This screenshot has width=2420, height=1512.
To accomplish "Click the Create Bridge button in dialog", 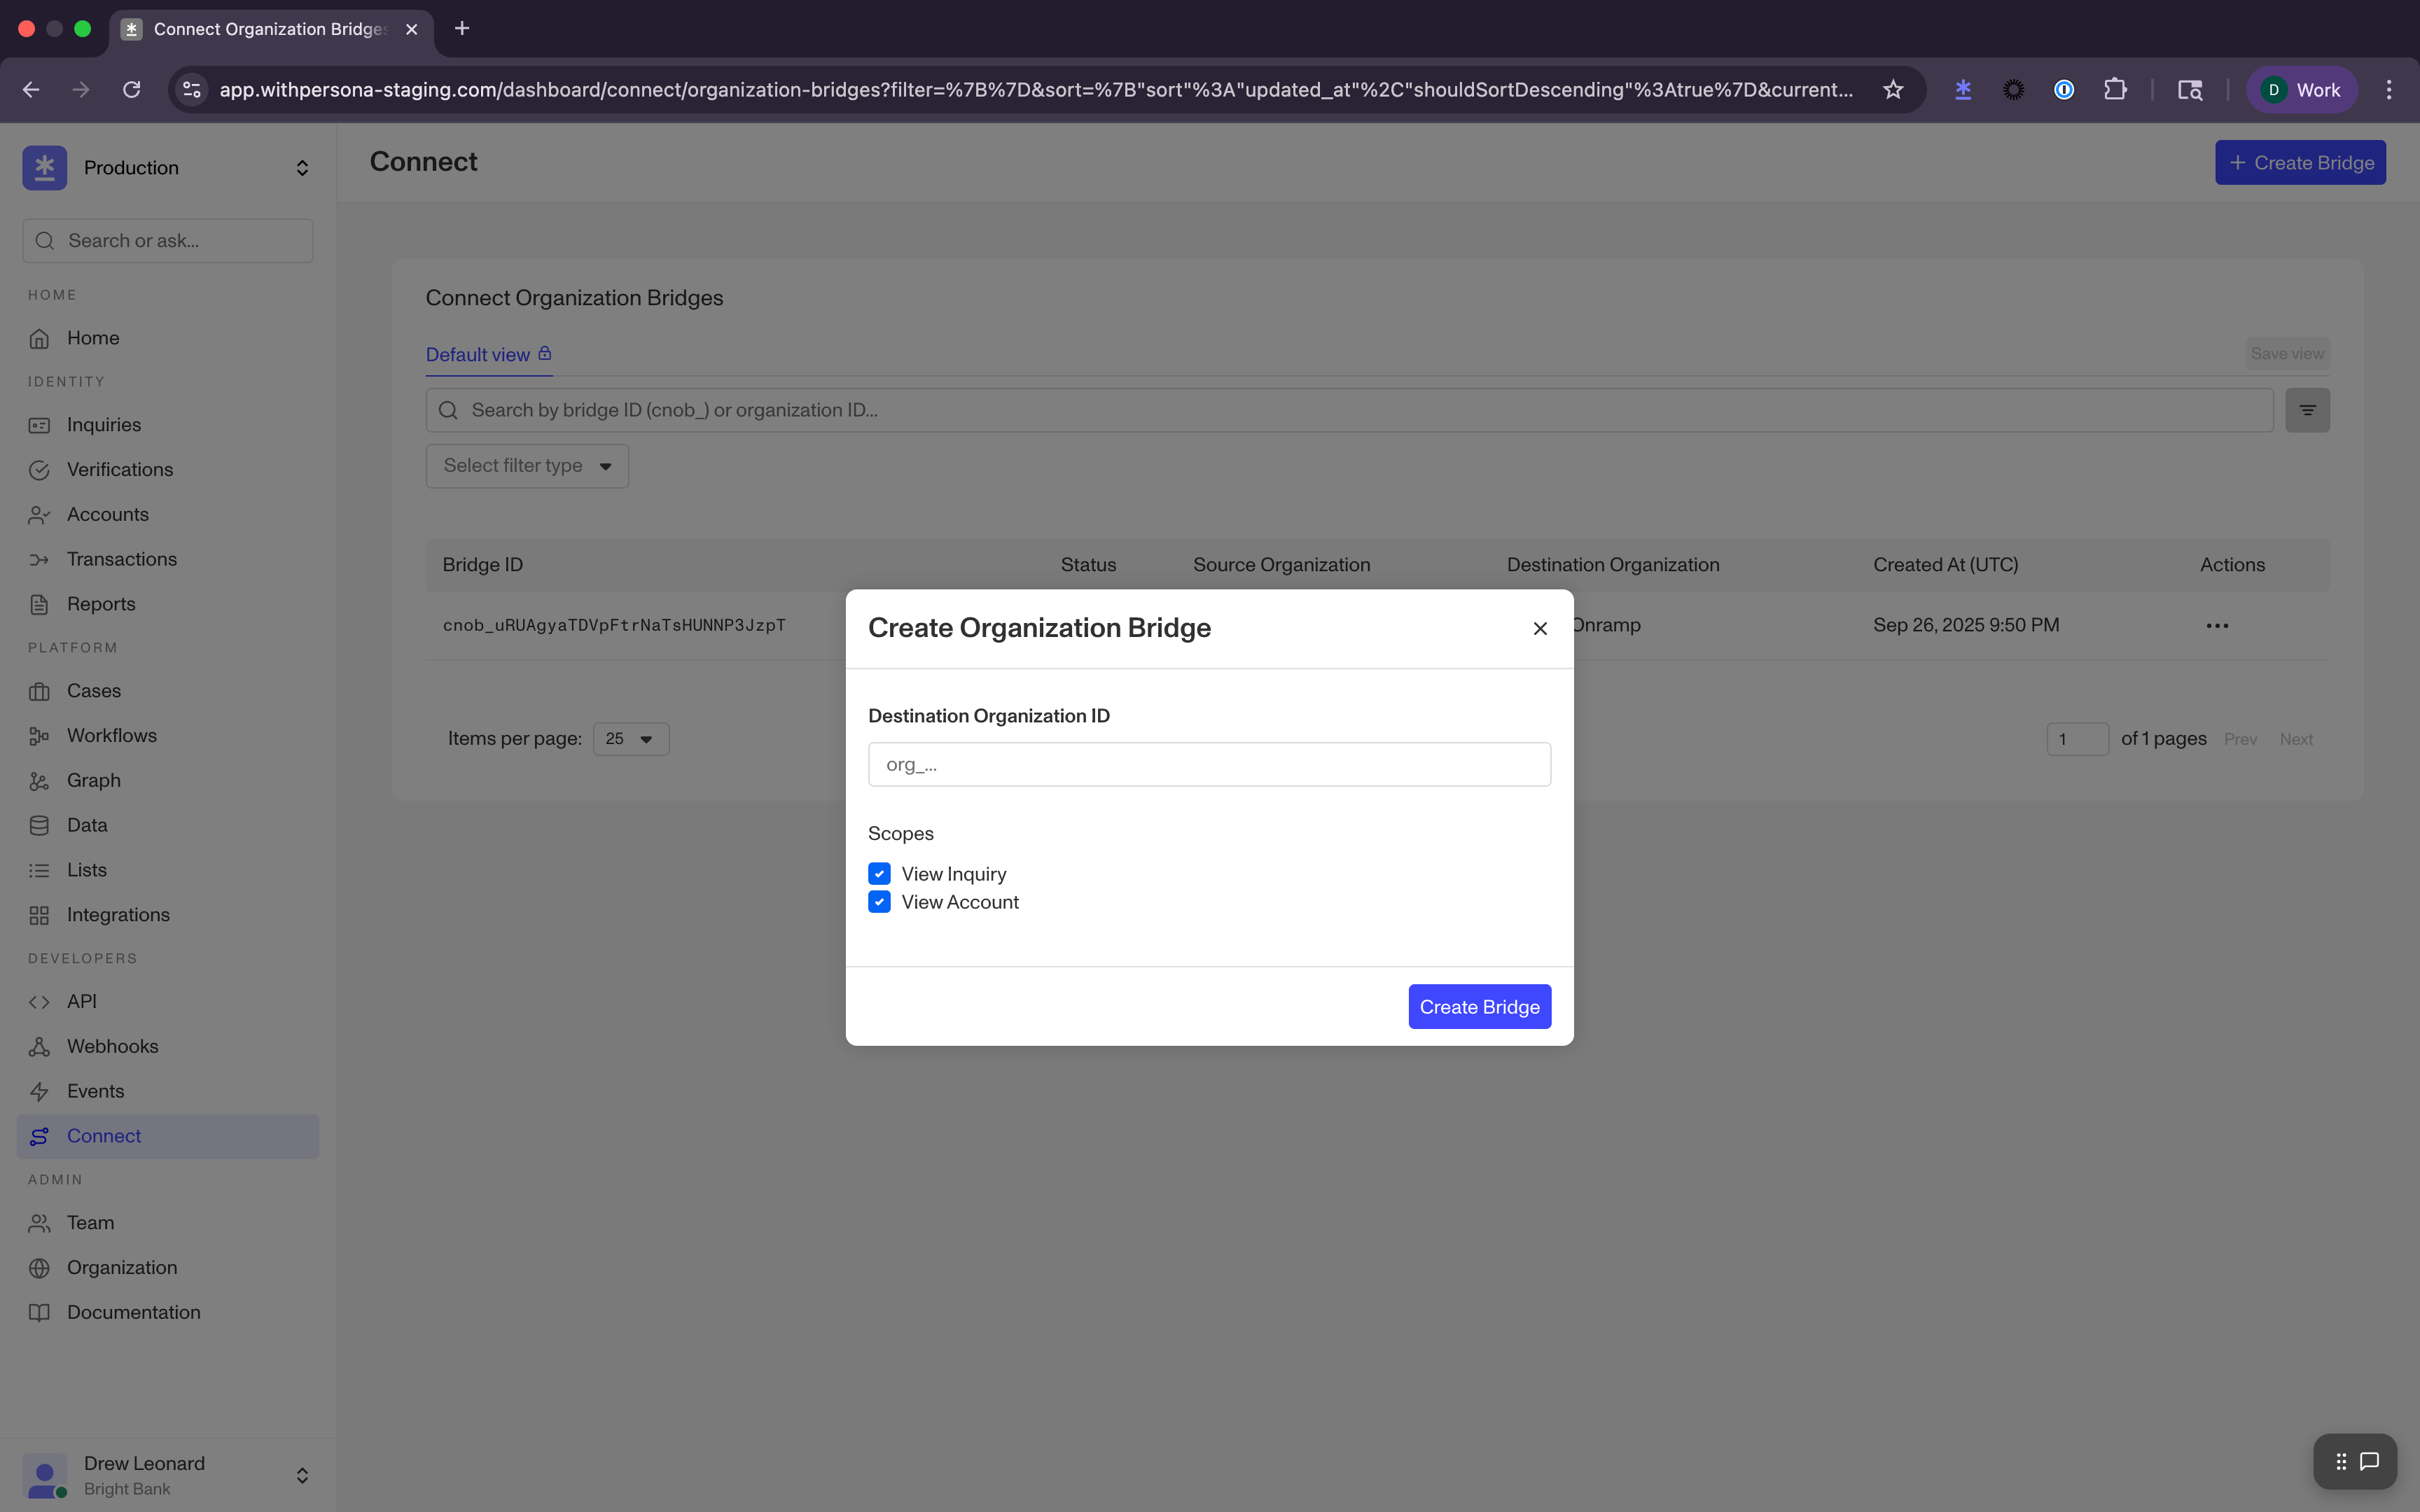I will click(1479, 1007).
